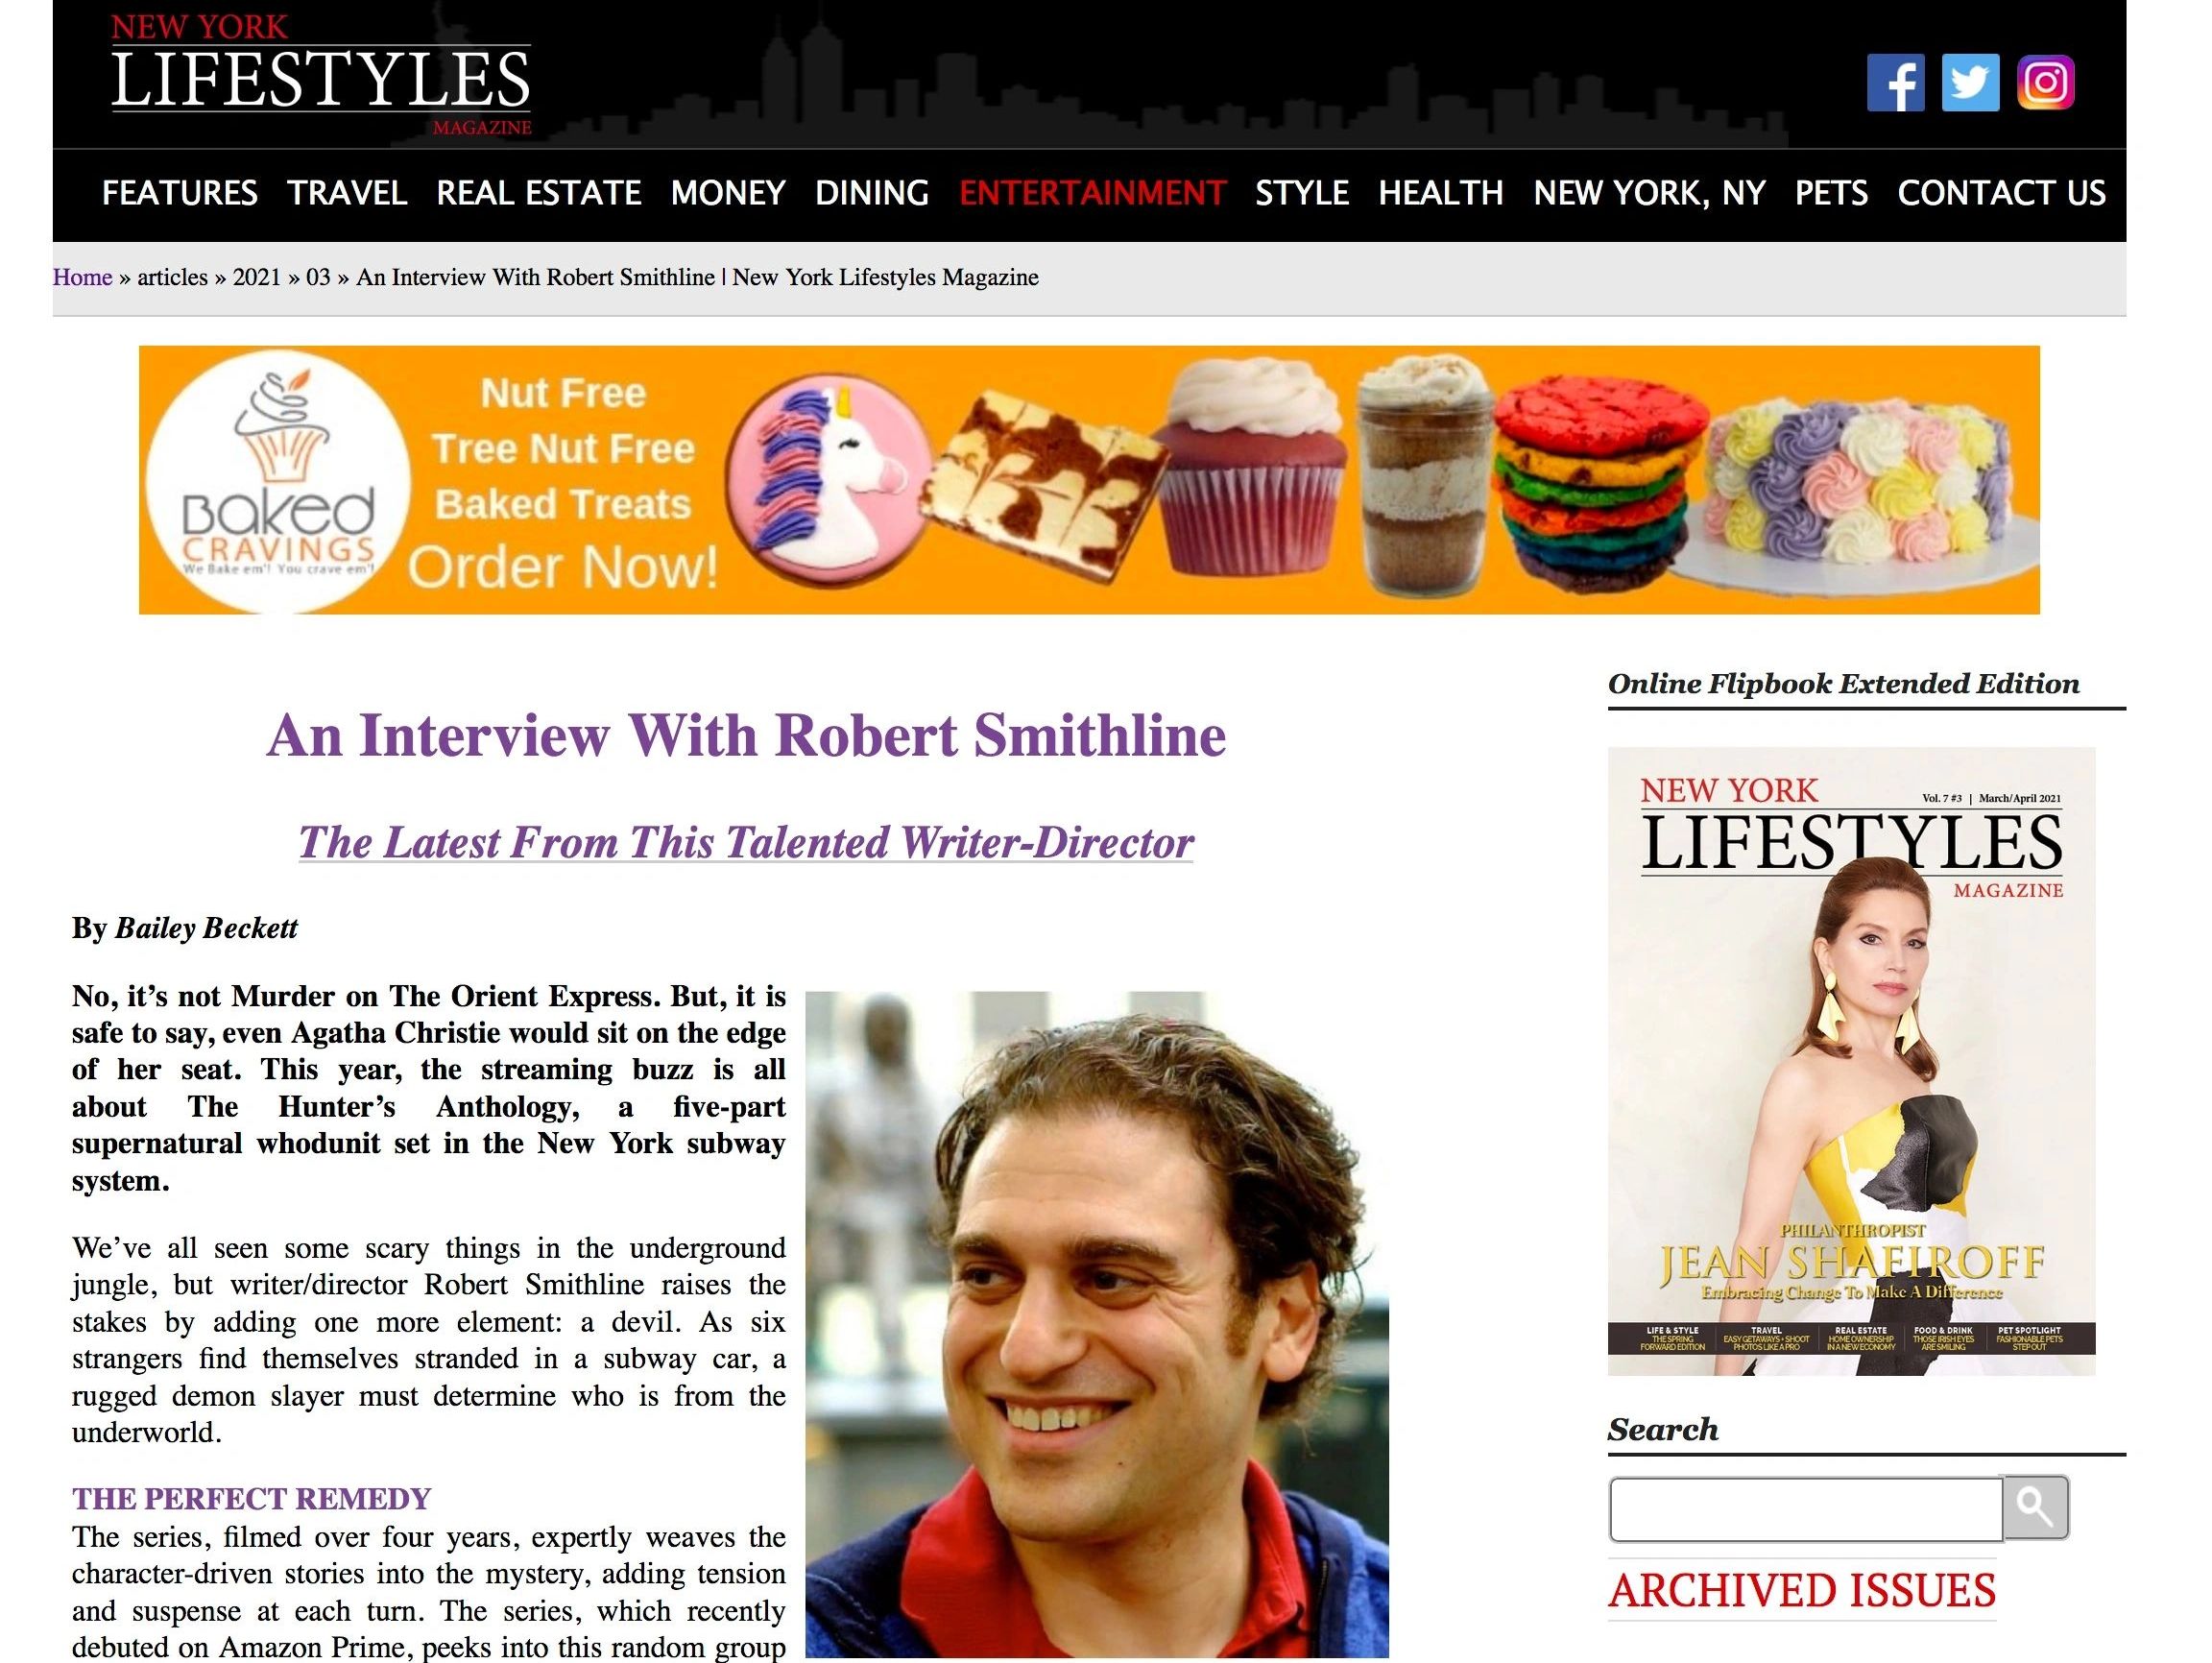
Task: Open the Facebook social icon
Action: click(1895, 82)
